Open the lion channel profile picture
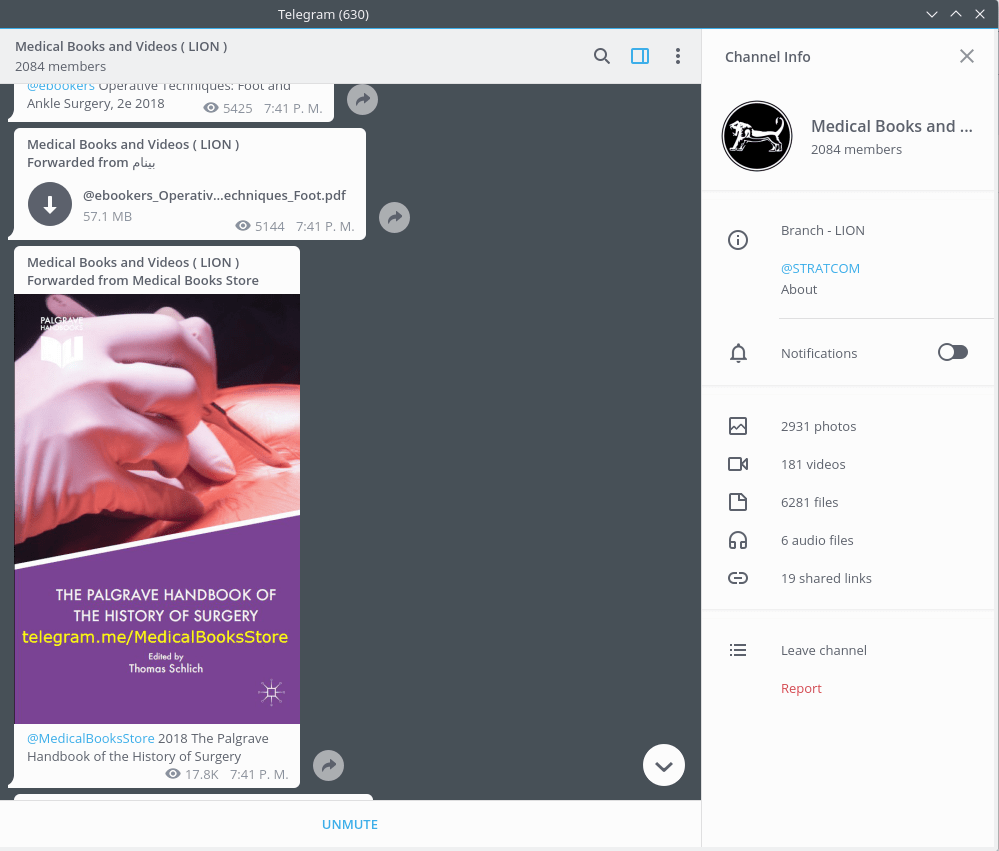 click(757, 136)
